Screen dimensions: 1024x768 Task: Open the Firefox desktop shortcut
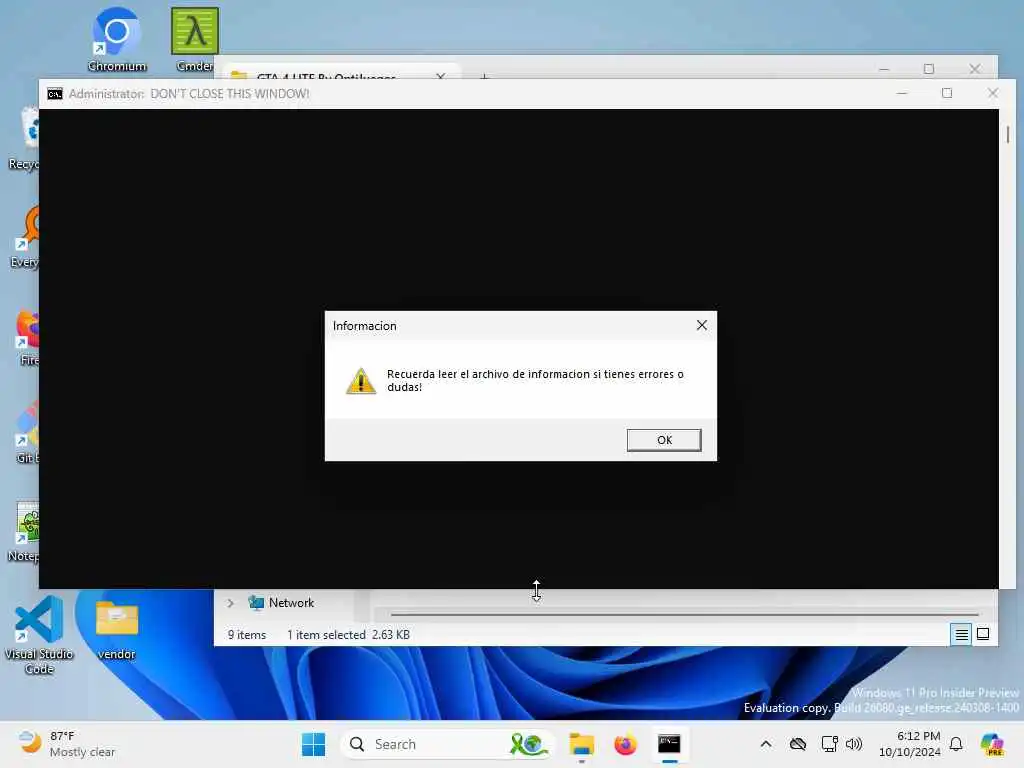pyautogui.click(x=27, y=337)
